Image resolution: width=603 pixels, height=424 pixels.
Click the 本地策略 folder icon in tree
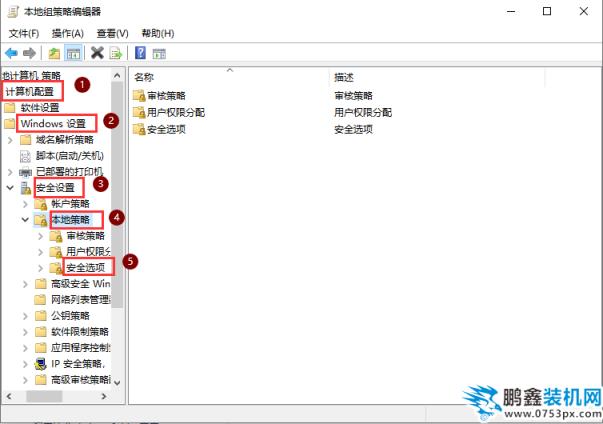tap(41, 220)
